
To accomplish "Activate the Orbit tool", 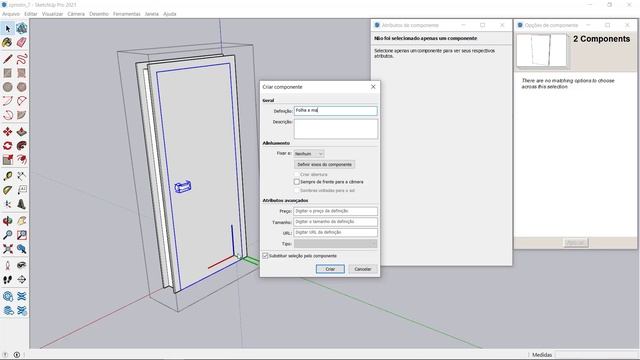I will 8,221.
